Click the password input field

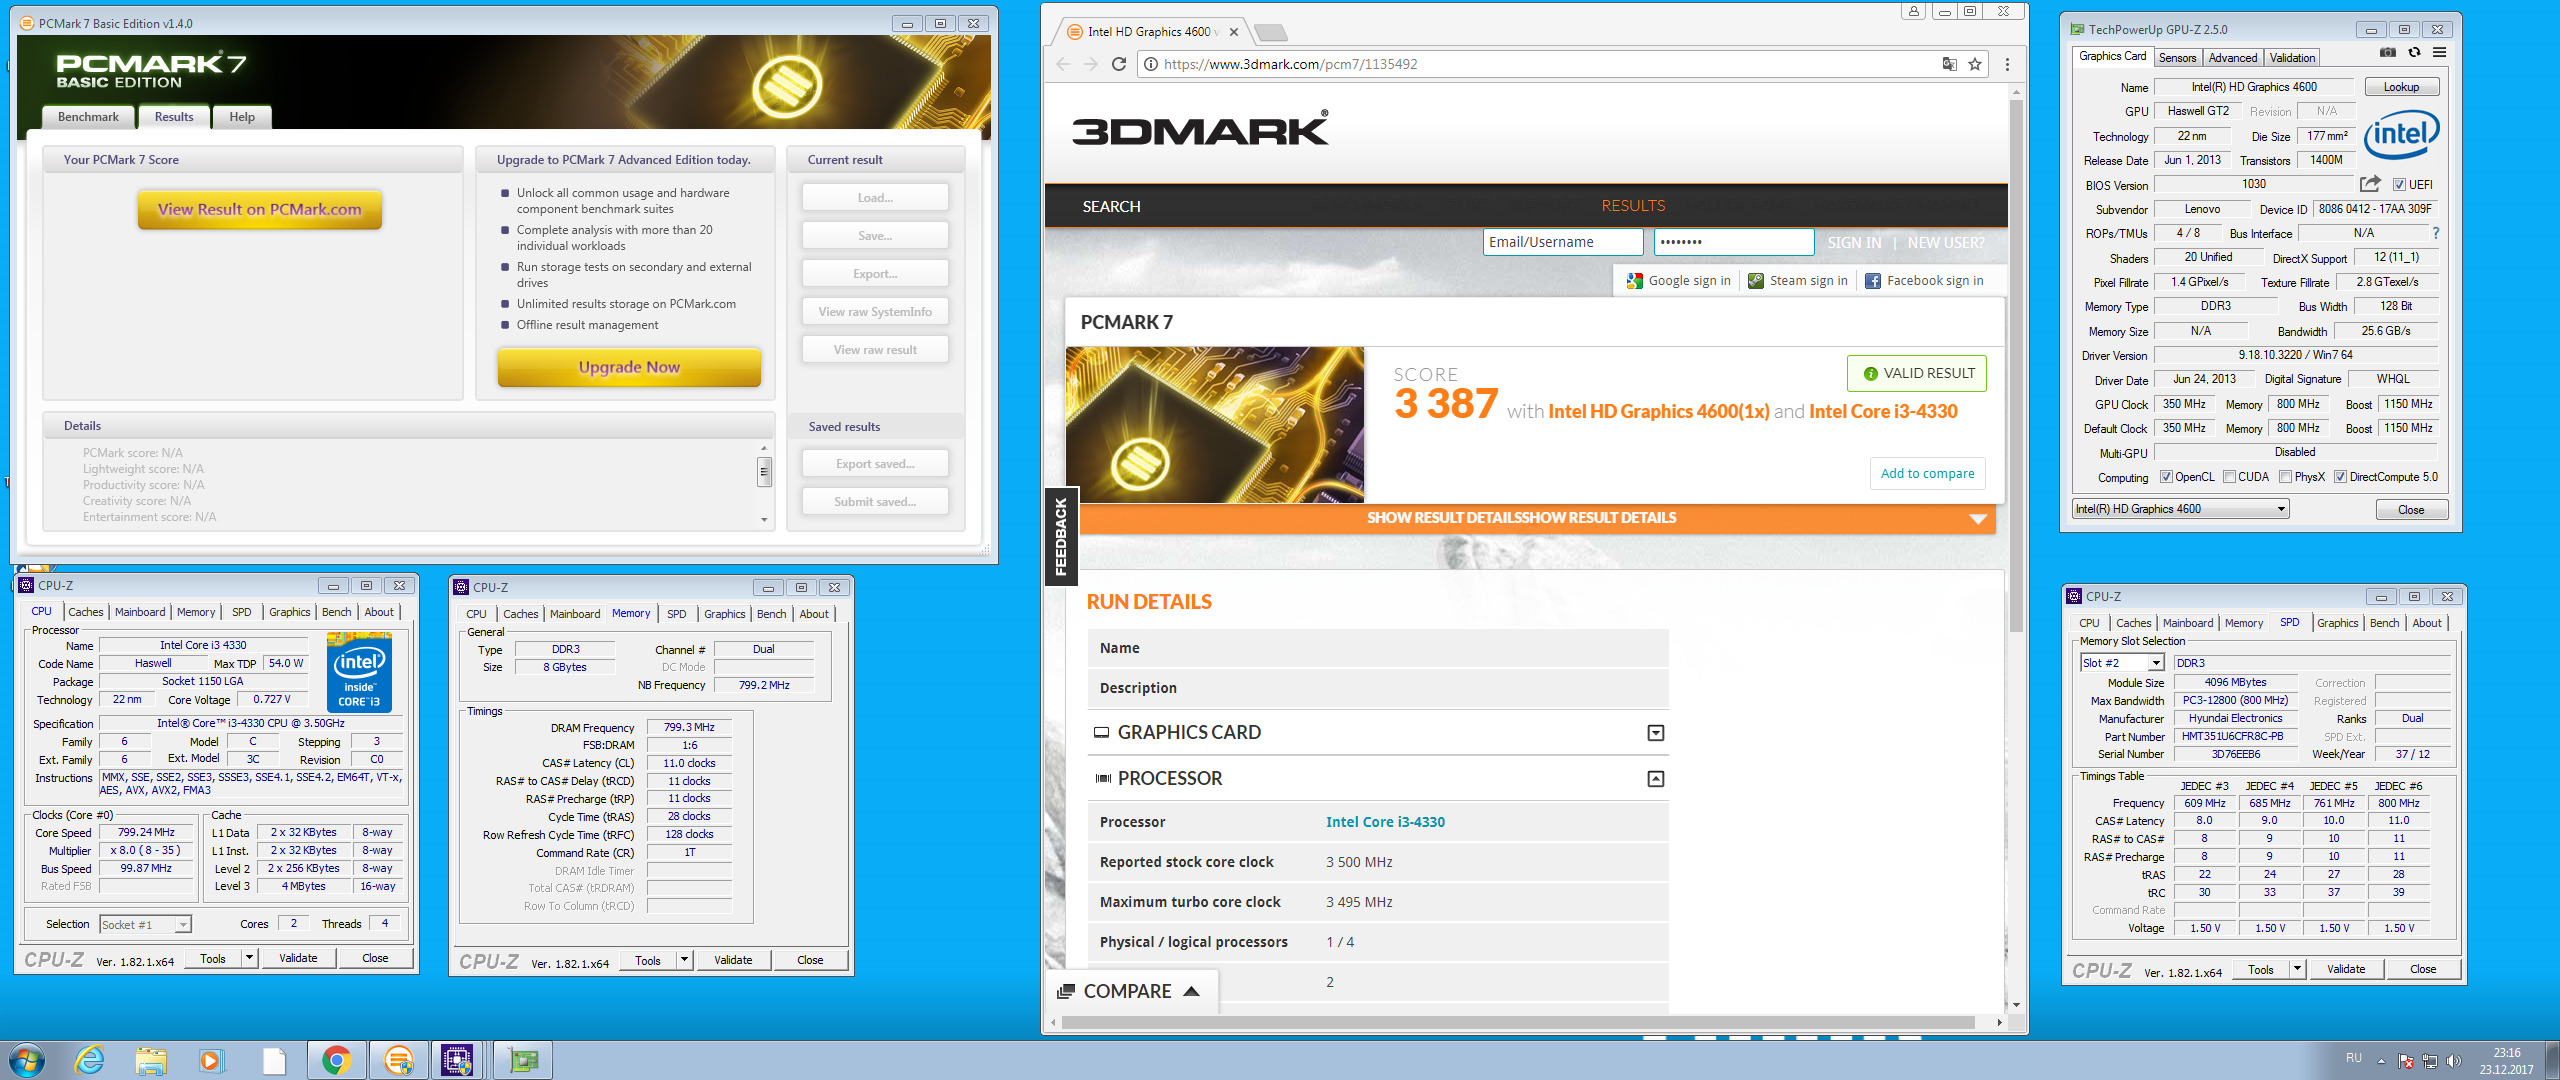(x=1734, y=242)
